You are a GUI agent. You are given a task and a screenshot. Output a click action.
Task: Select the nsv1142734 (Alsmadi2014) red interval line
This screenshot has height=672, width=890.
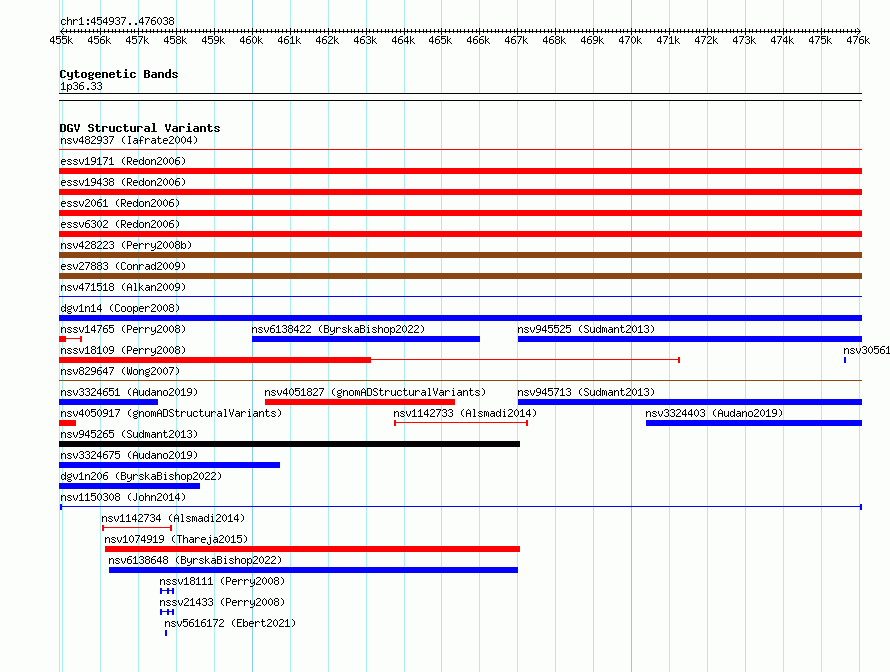(137, 528)
